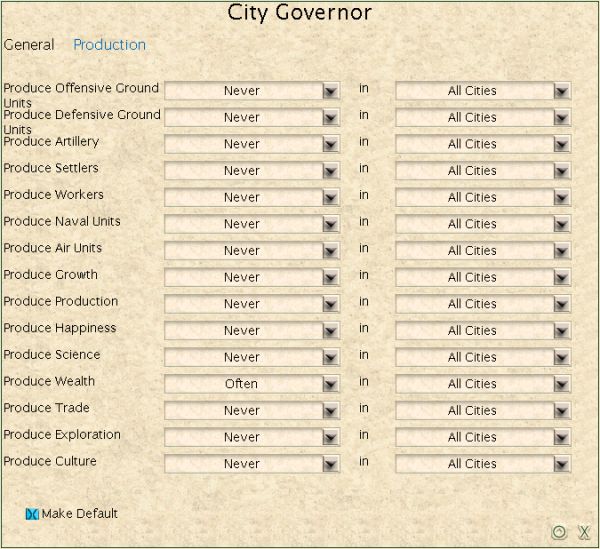Click the circle confirm icon at bottom right
Viewport: 600px width, 549px height.
559,532
